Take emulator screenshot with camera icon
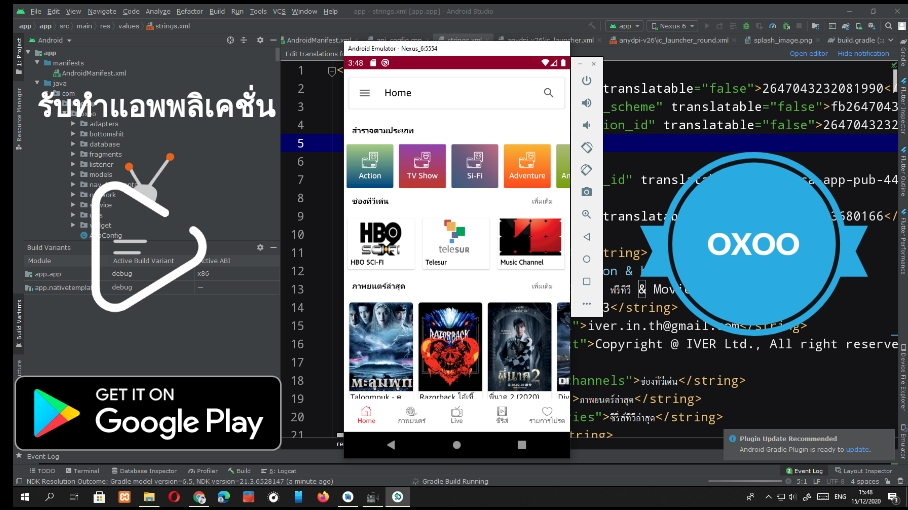Viewport: 908px width, 510px height. pyautogui.click(x=586, y=192)
